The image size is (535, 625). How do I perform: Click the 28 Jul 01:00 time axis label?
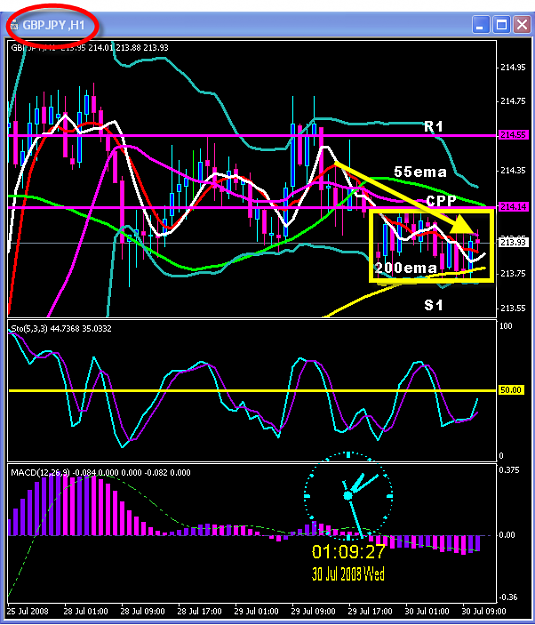tap(86, 611)
